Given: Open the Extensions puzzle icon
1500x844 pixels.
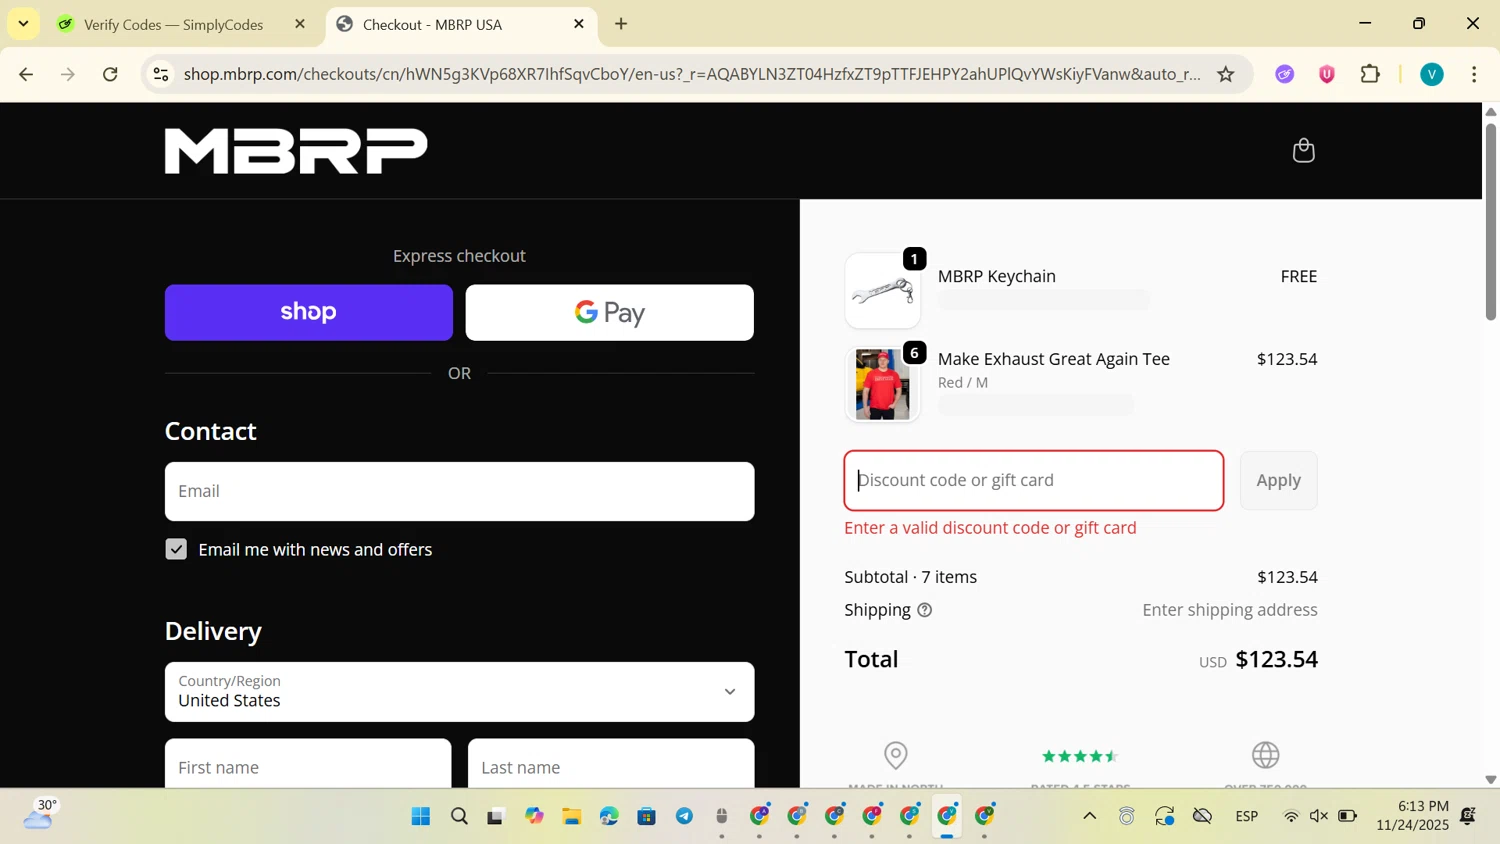Looking at the screenshot, I should [1370, 74].
